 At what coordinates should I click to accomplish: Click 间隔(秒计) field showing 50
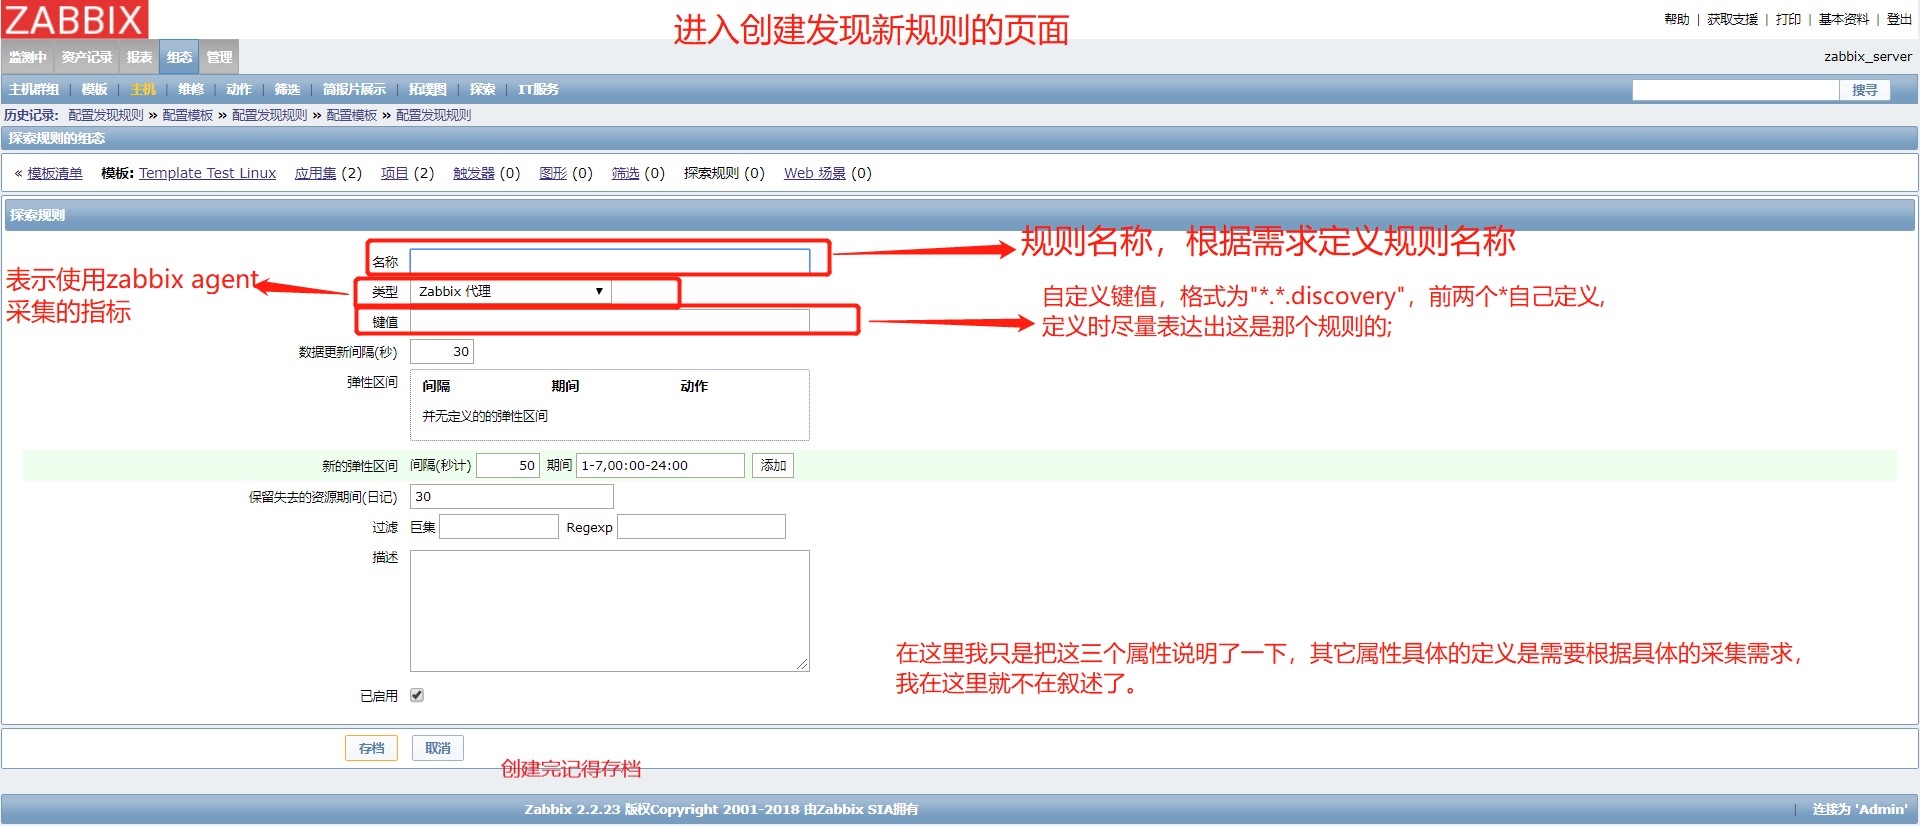click(508, 465)
